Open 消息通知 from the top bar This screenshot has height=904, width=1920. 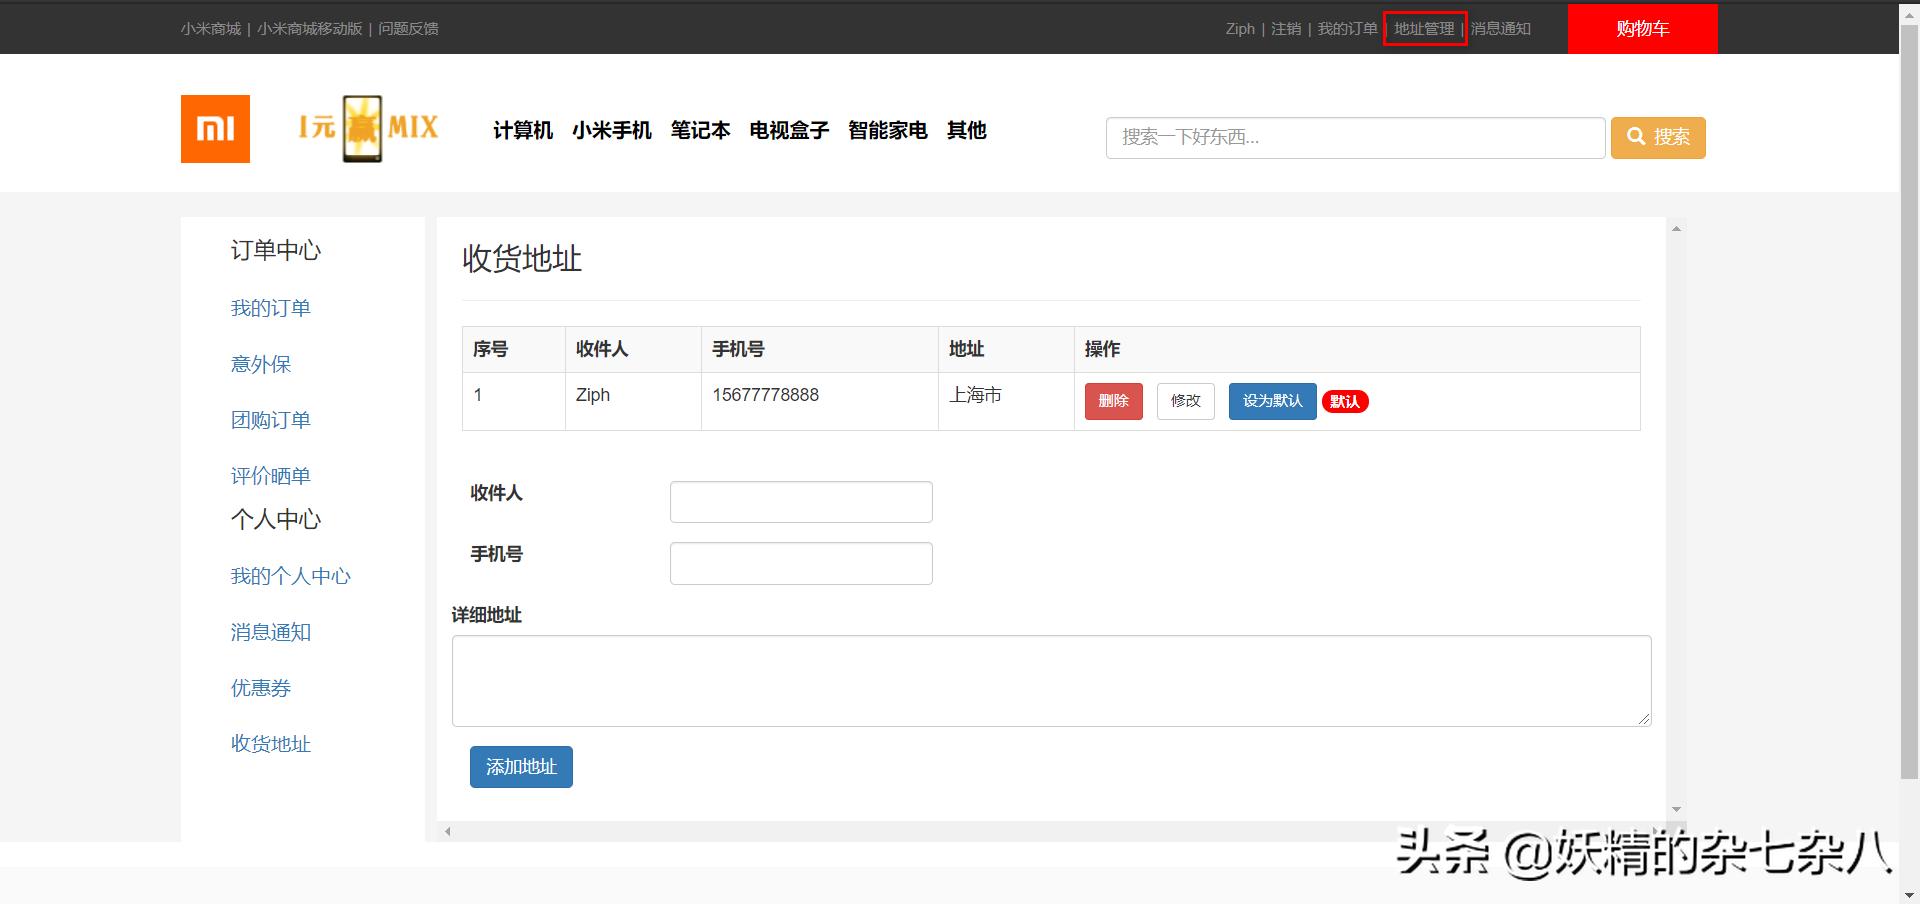click(1503, 28)
